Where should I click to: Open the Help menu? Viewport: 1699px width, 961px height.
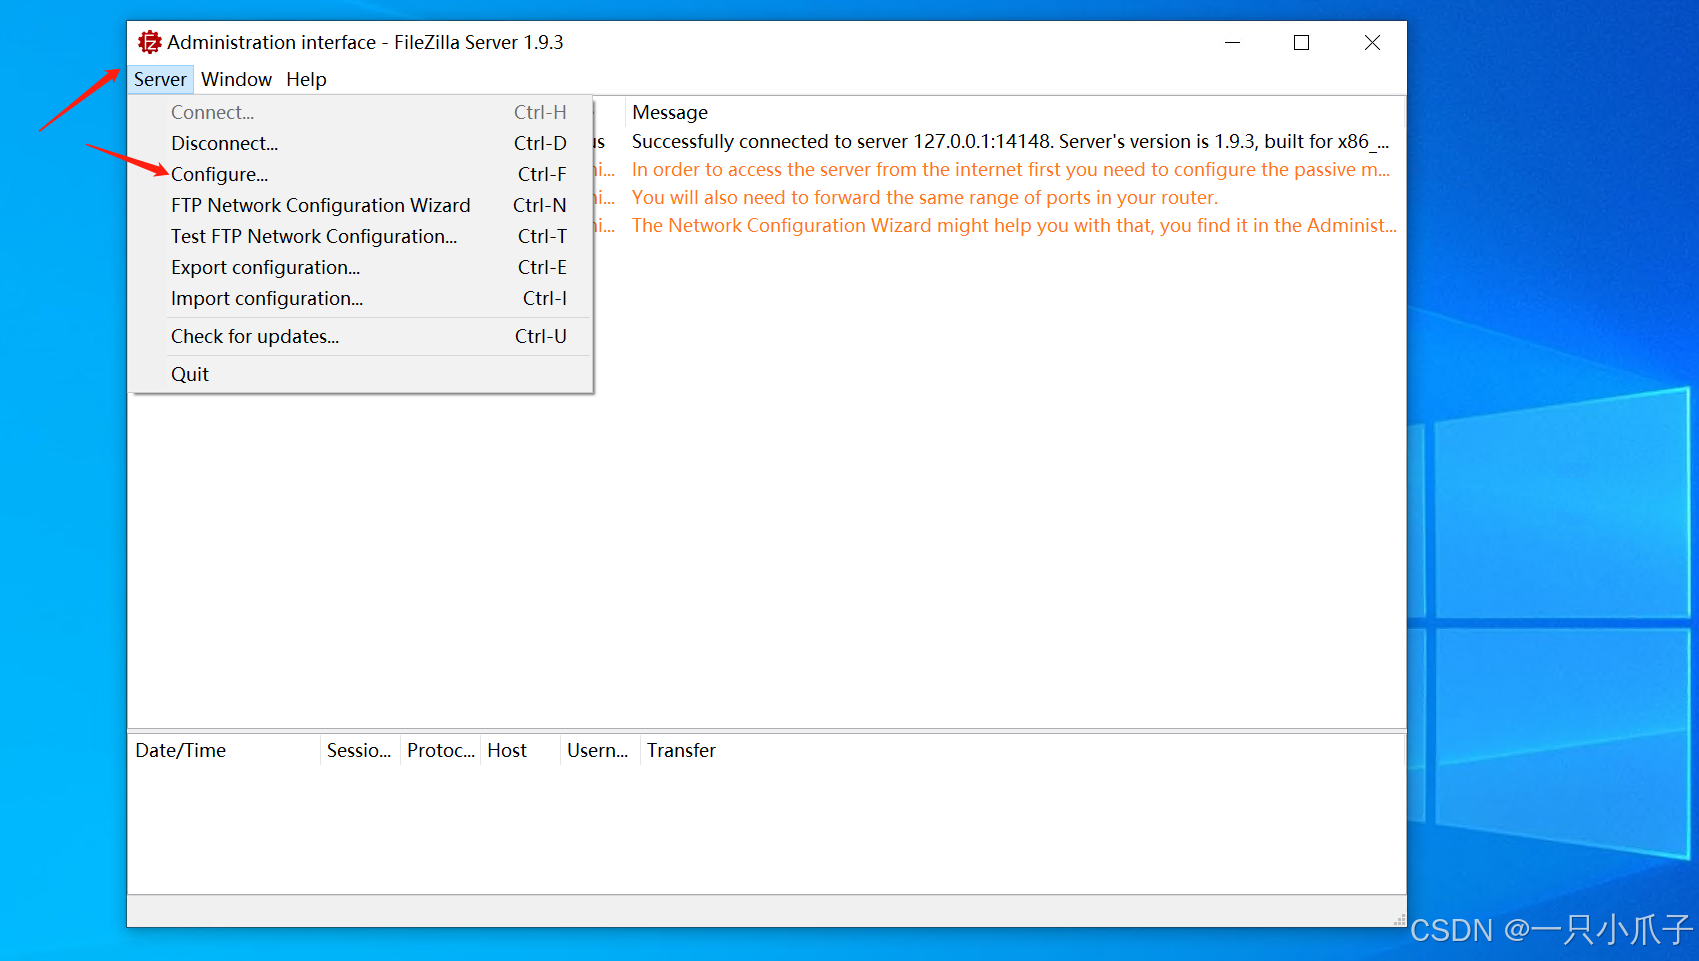[306, 79]
